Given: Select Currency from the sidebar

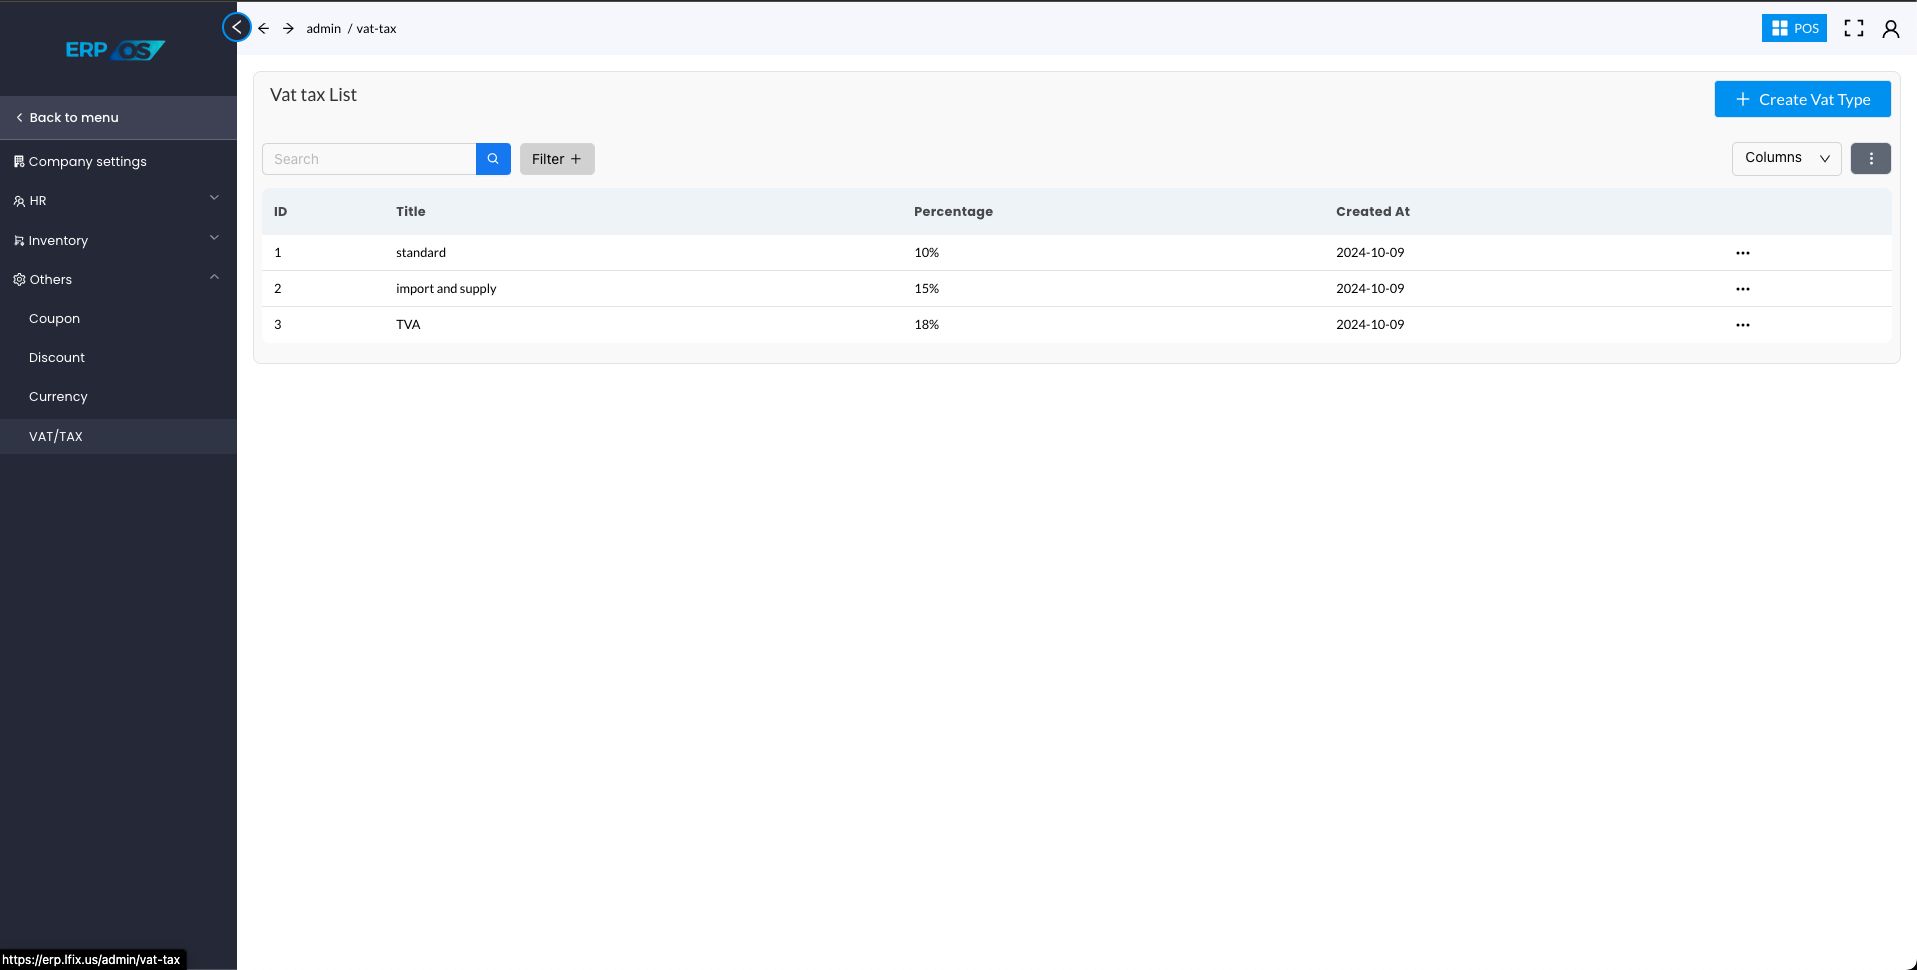Looking at the screenshot, I should (58, 397).
